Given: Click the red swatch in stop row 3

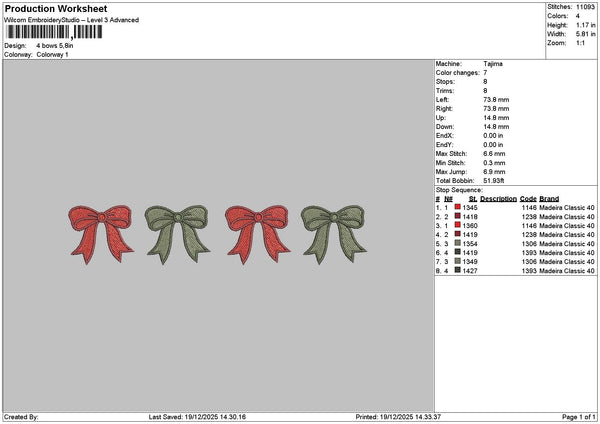Looking at the screenshot, I should [457, 225].
